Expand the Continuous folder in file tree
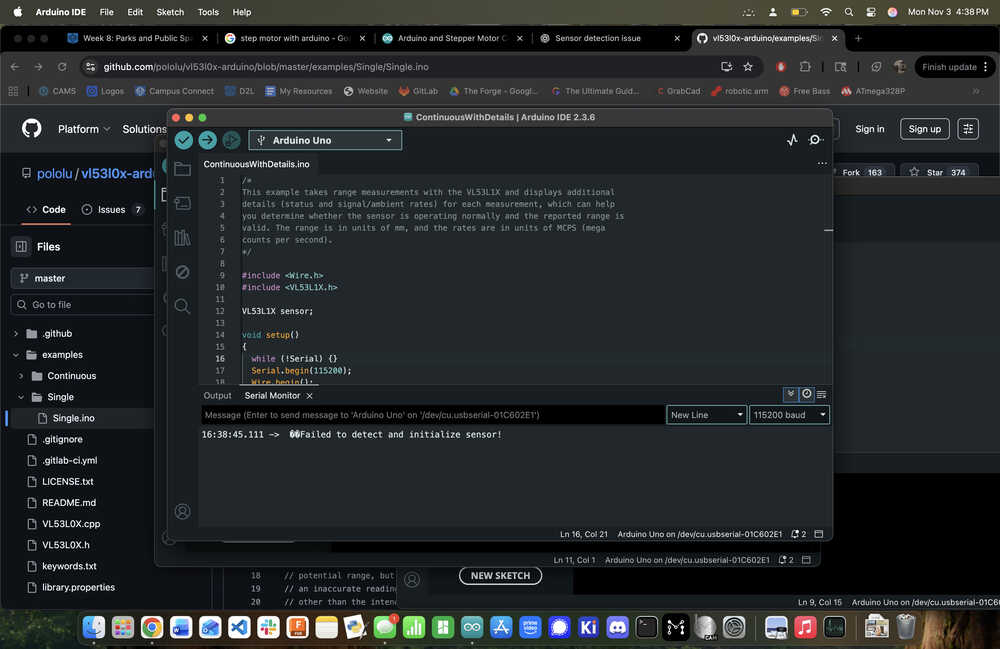 click(22, 376)
